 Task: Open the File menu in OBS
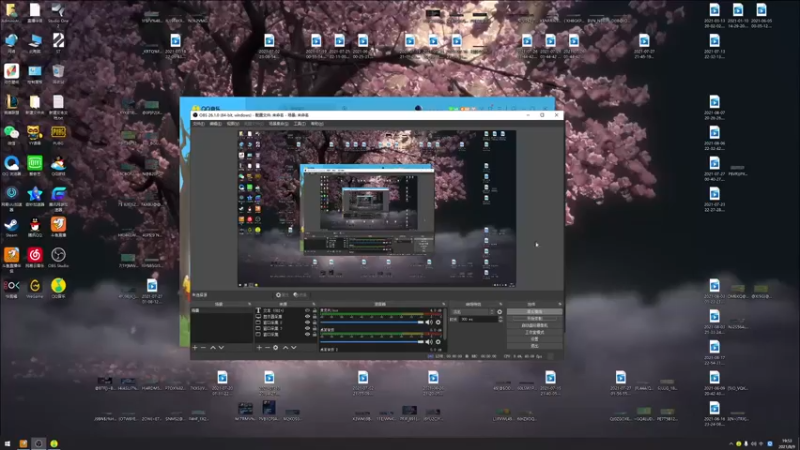[x=198, y=123]
